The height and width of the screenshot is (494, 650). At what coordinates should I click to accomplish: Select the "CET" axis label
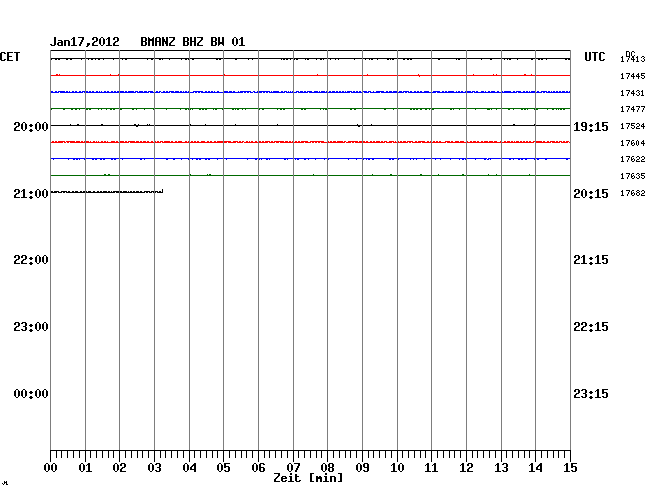10,57
